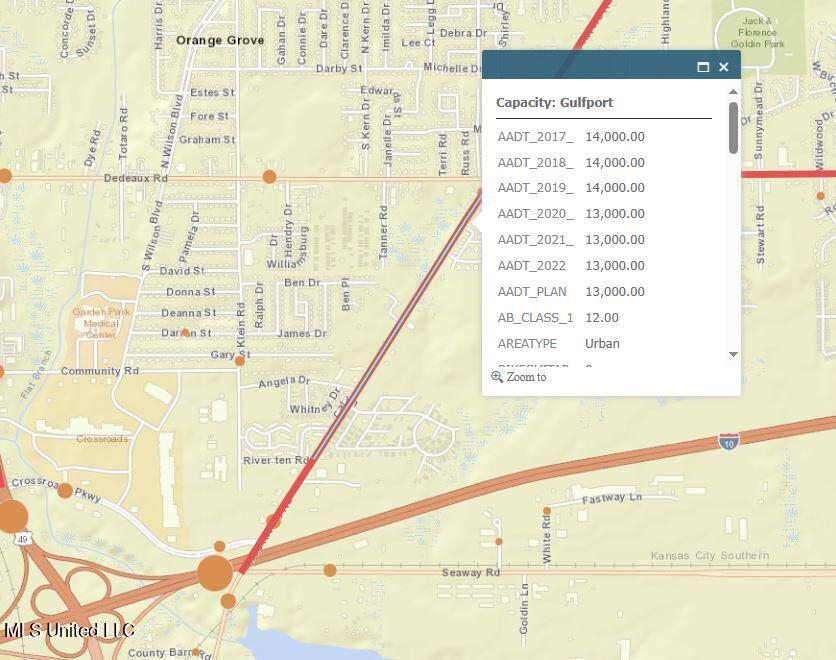This screenshot has width=836, height=660.
Task: Click the orange marker on Crossroads Pkwy
Action: 65,490
